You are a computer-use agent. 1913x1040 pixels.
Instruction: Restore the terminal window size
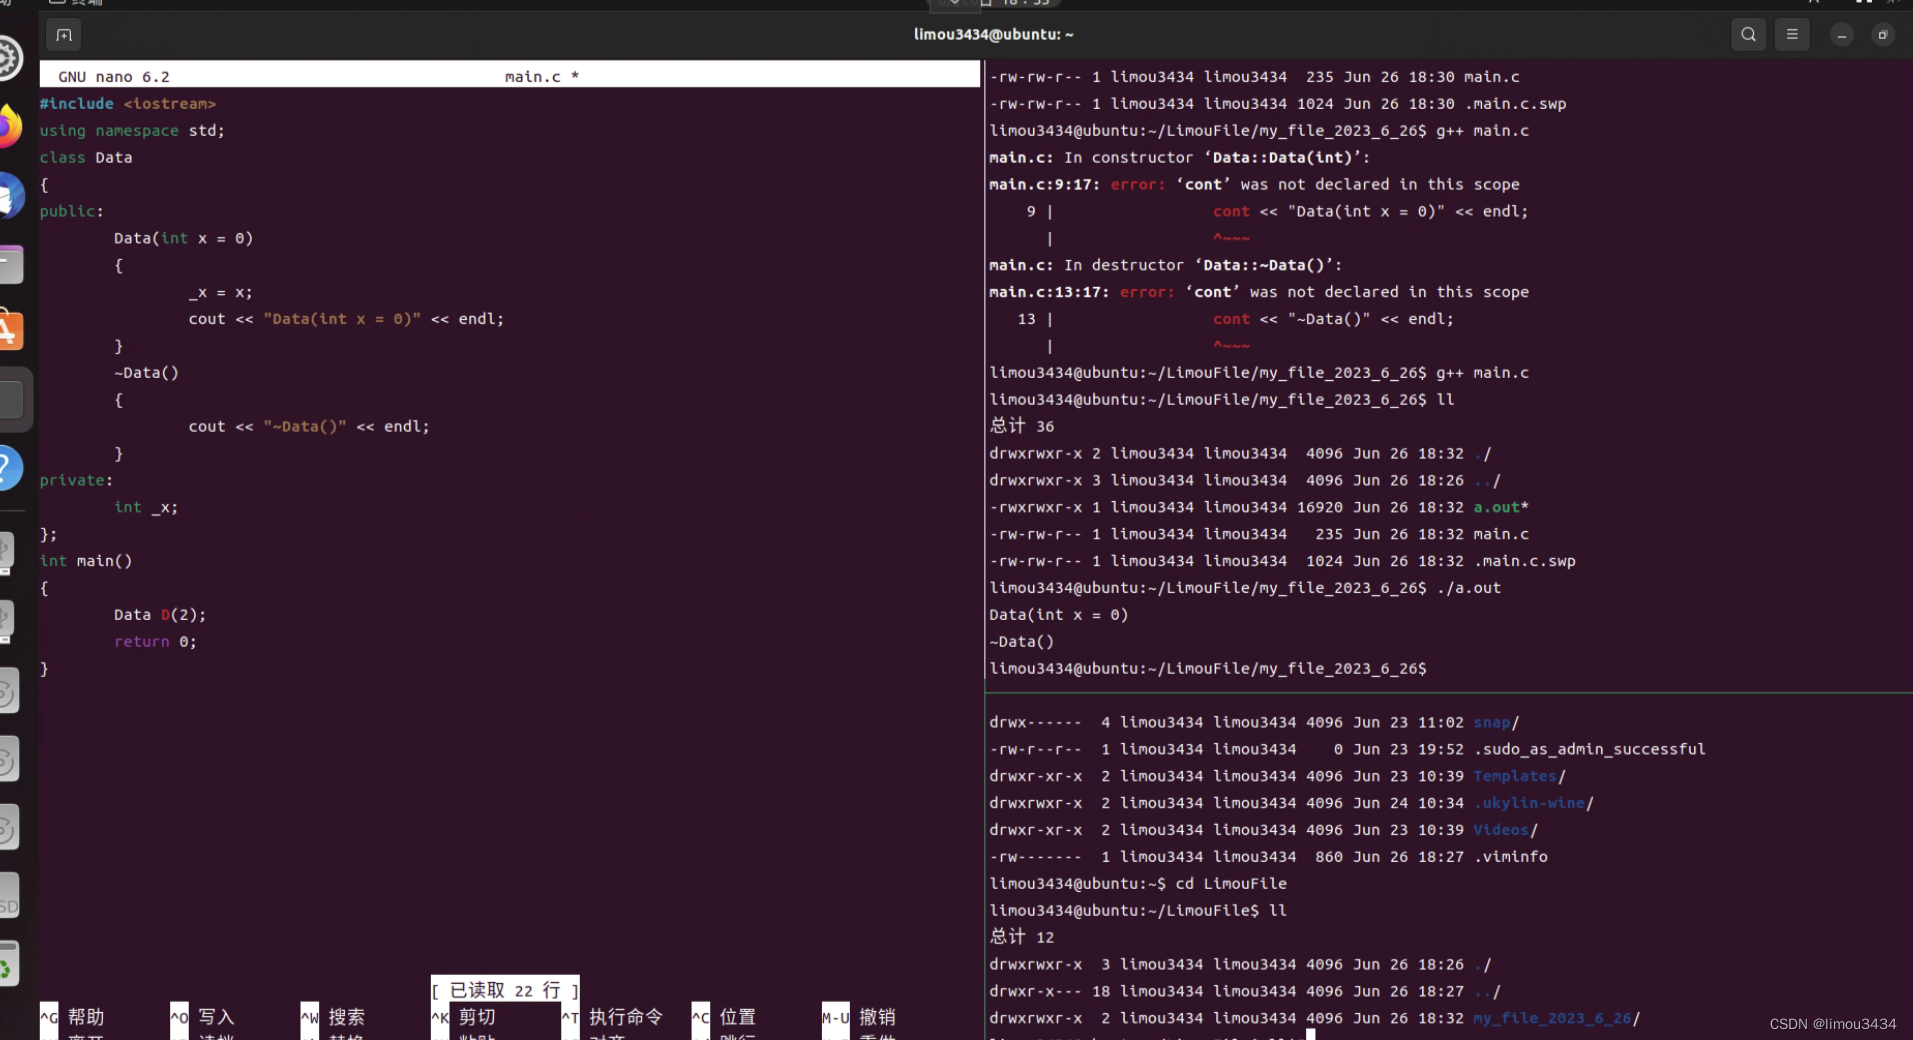pyautogui.click(x=1882, y=35)
